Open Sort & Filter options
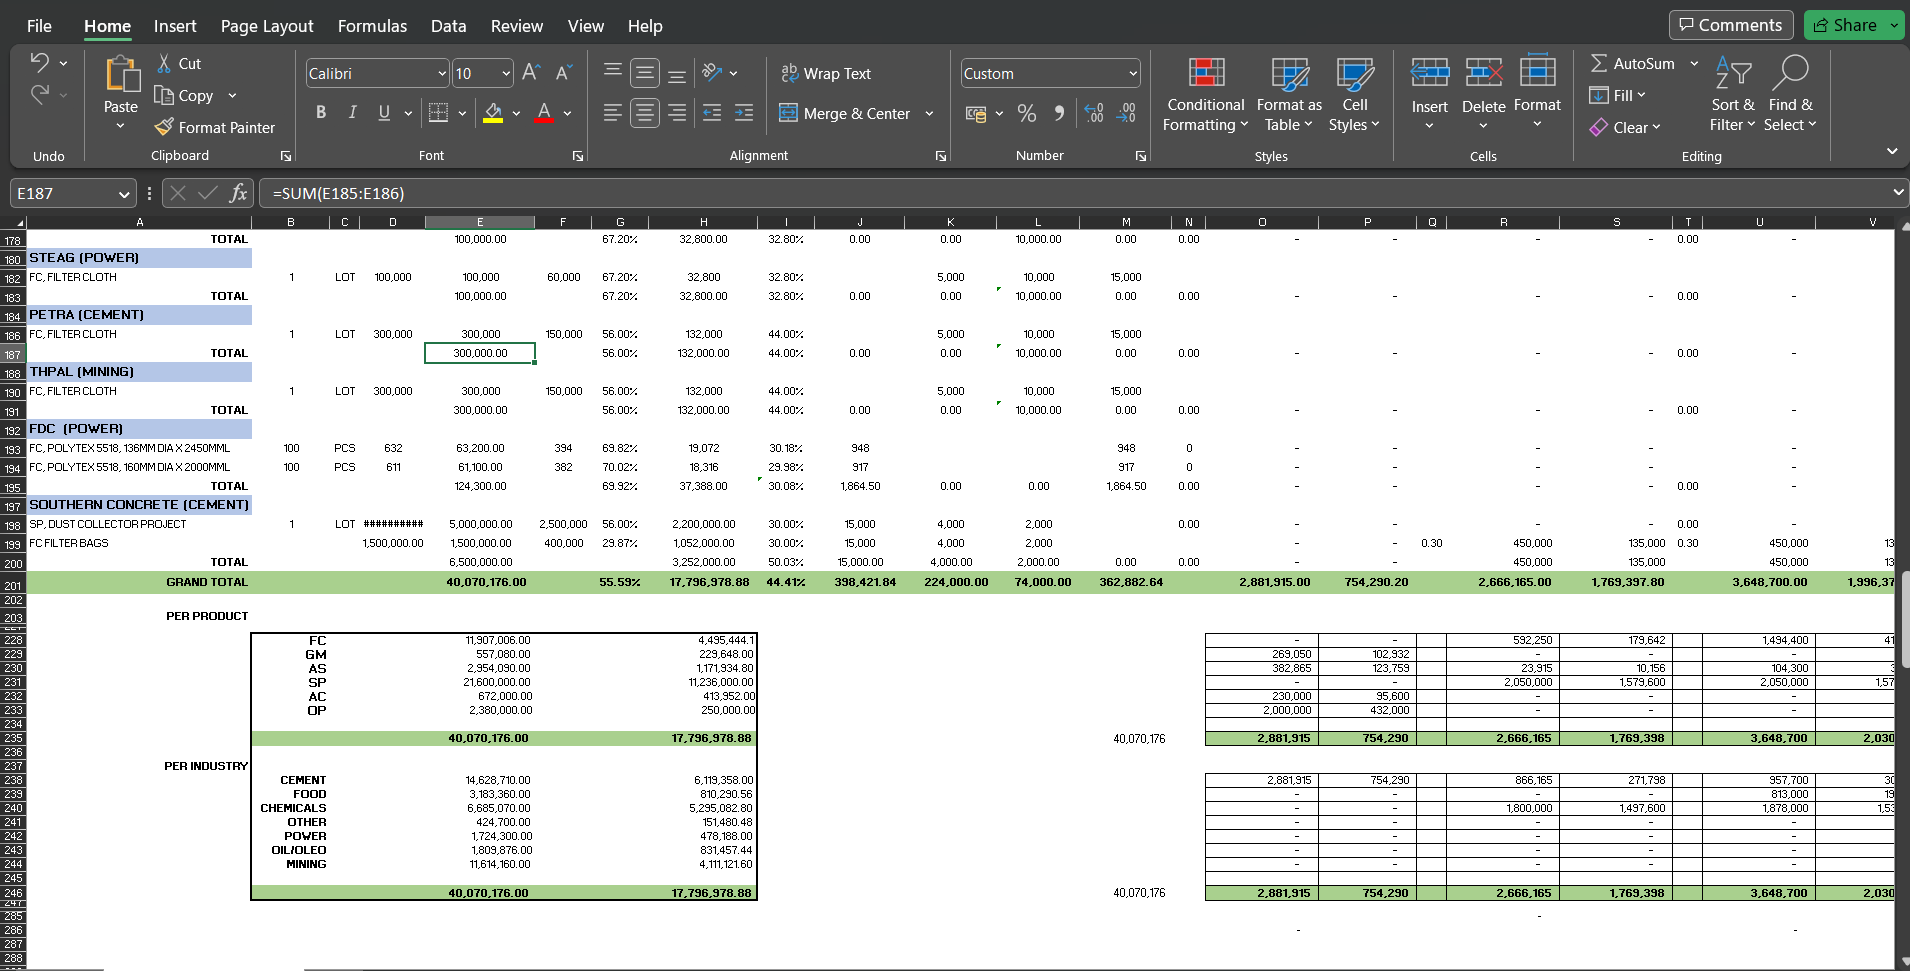Viewport: 1910px width, 971px height. click(x=1733, y=95)
